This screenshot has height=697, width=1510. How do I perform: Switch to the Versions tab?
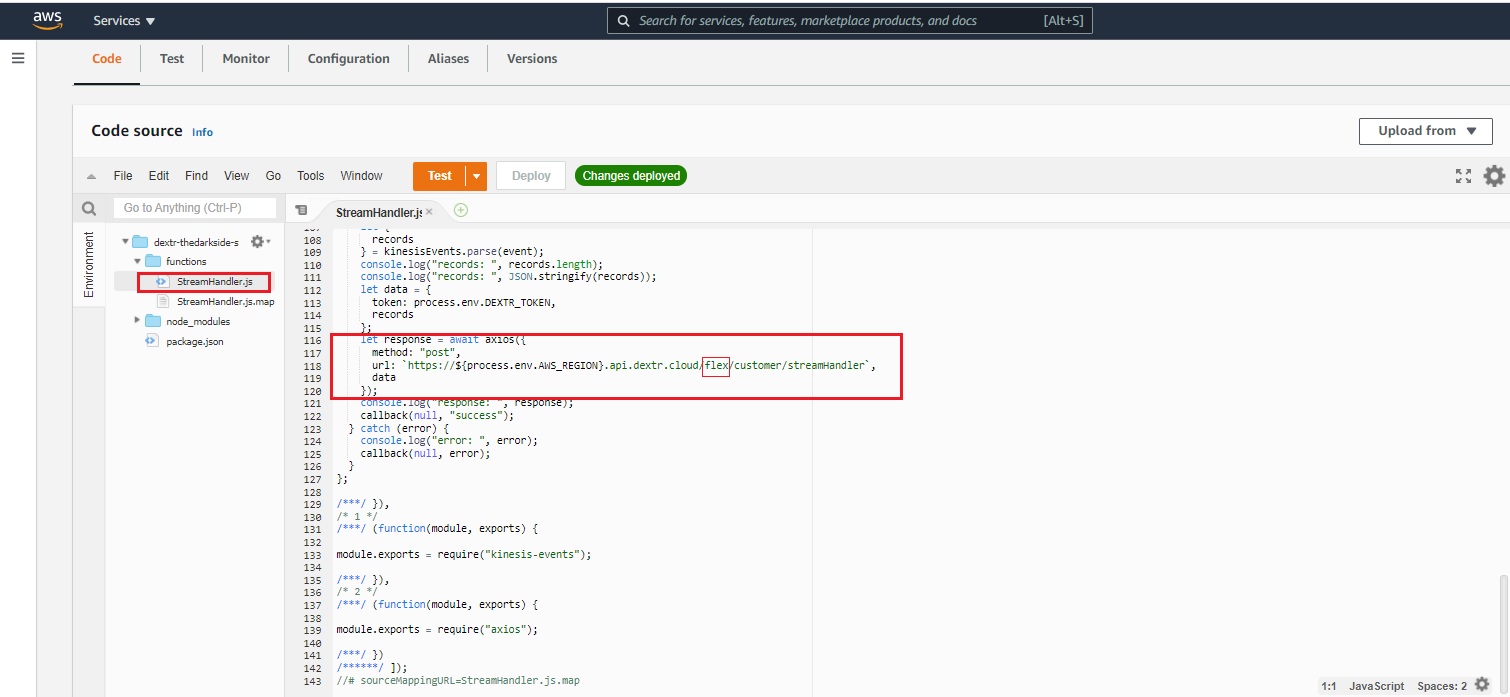(532, 58)
